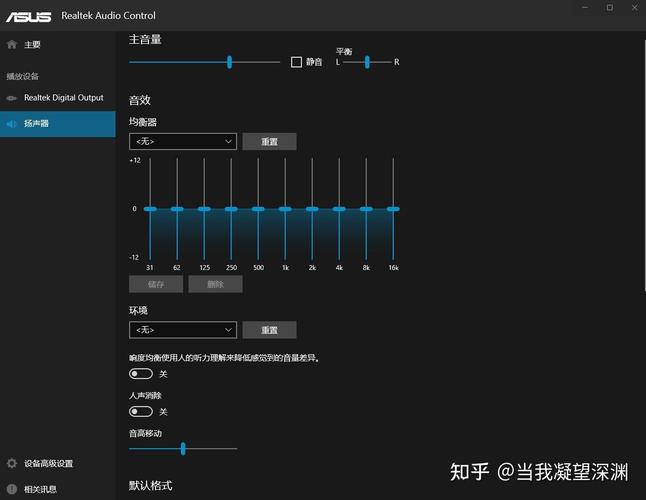Click the 500 Hz equalizer band handle
The width and height of the screenshot is (646, 500).
[258, 209]
